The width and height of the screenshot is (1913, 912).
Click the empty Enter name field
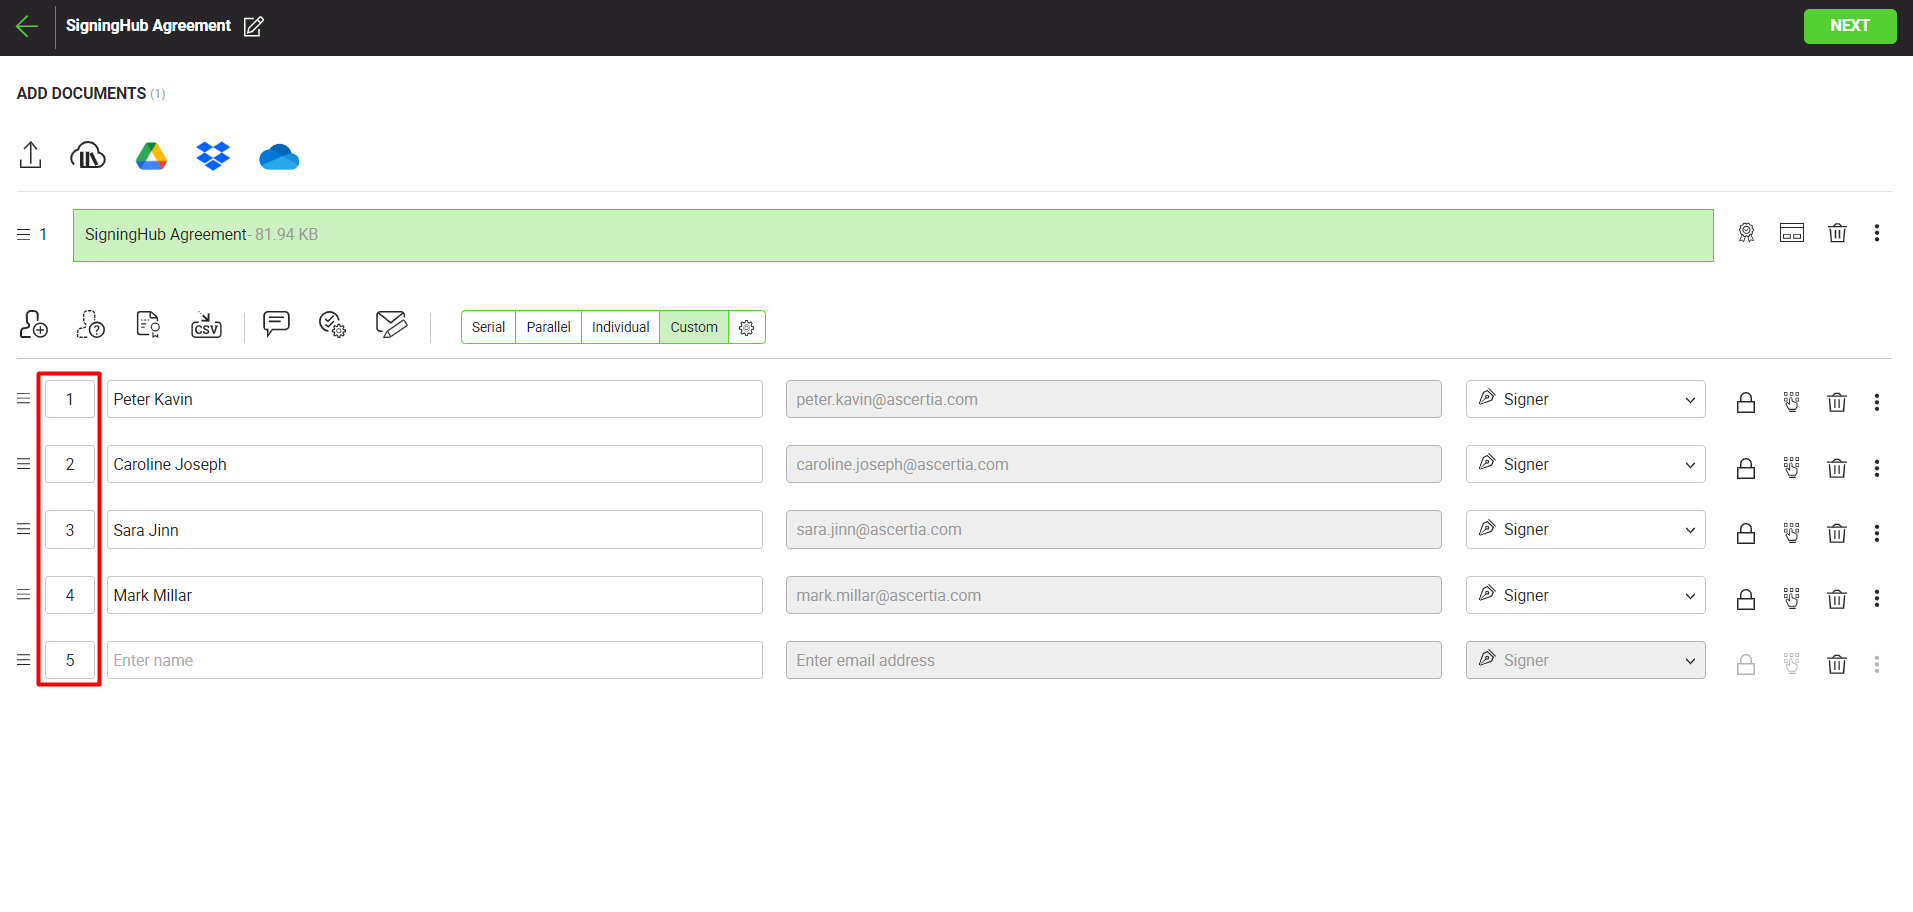(434, 660)
